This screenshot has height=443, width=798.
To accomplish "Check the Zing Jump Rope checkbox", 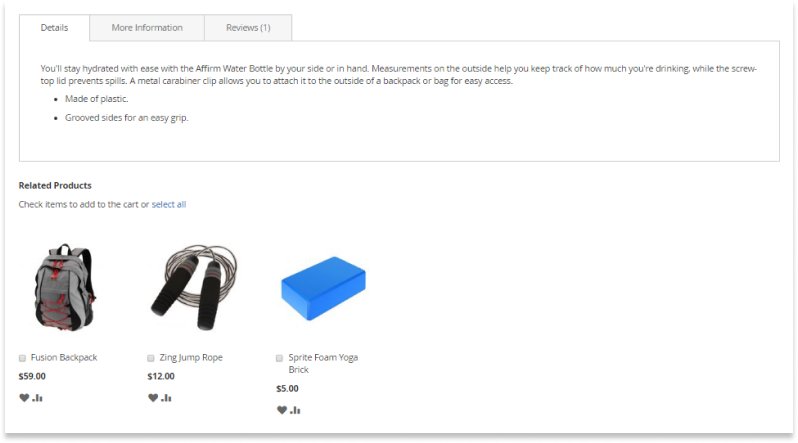I will 151,358.
